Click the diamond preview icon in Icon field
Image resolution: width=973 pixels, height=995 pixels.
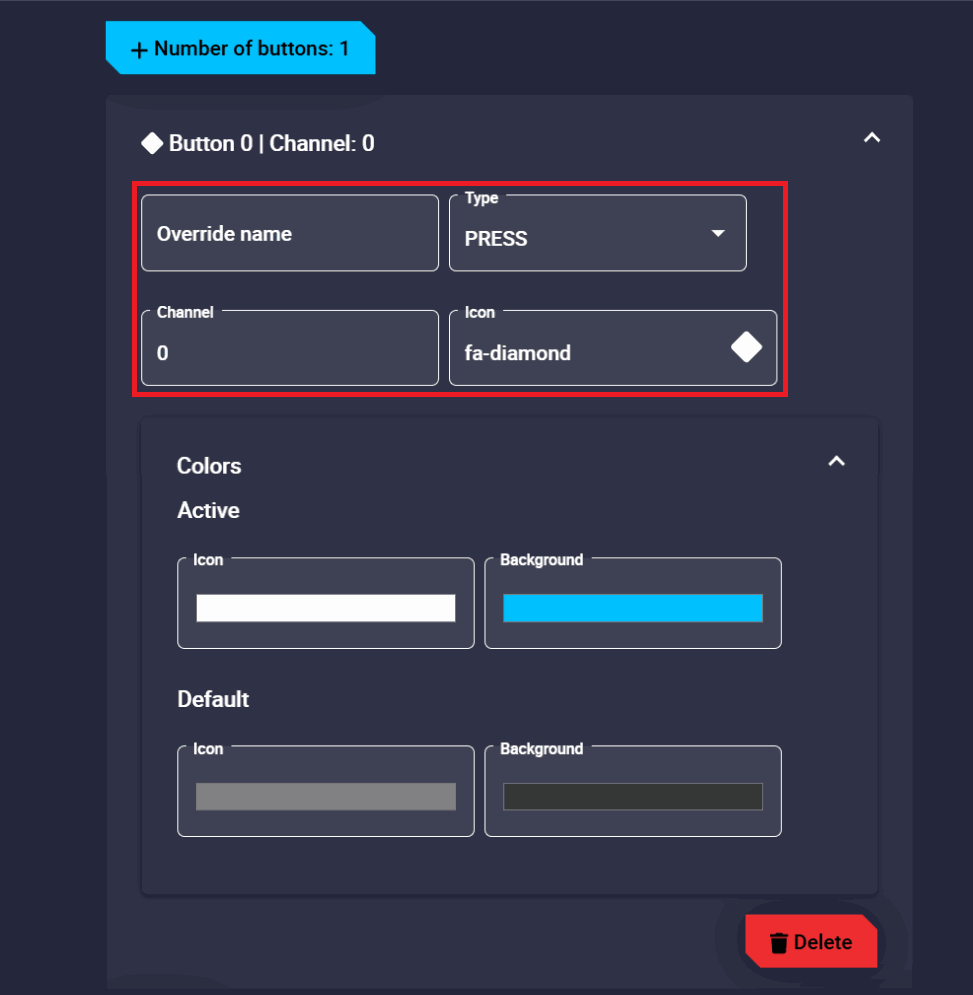tap(746, 347)
